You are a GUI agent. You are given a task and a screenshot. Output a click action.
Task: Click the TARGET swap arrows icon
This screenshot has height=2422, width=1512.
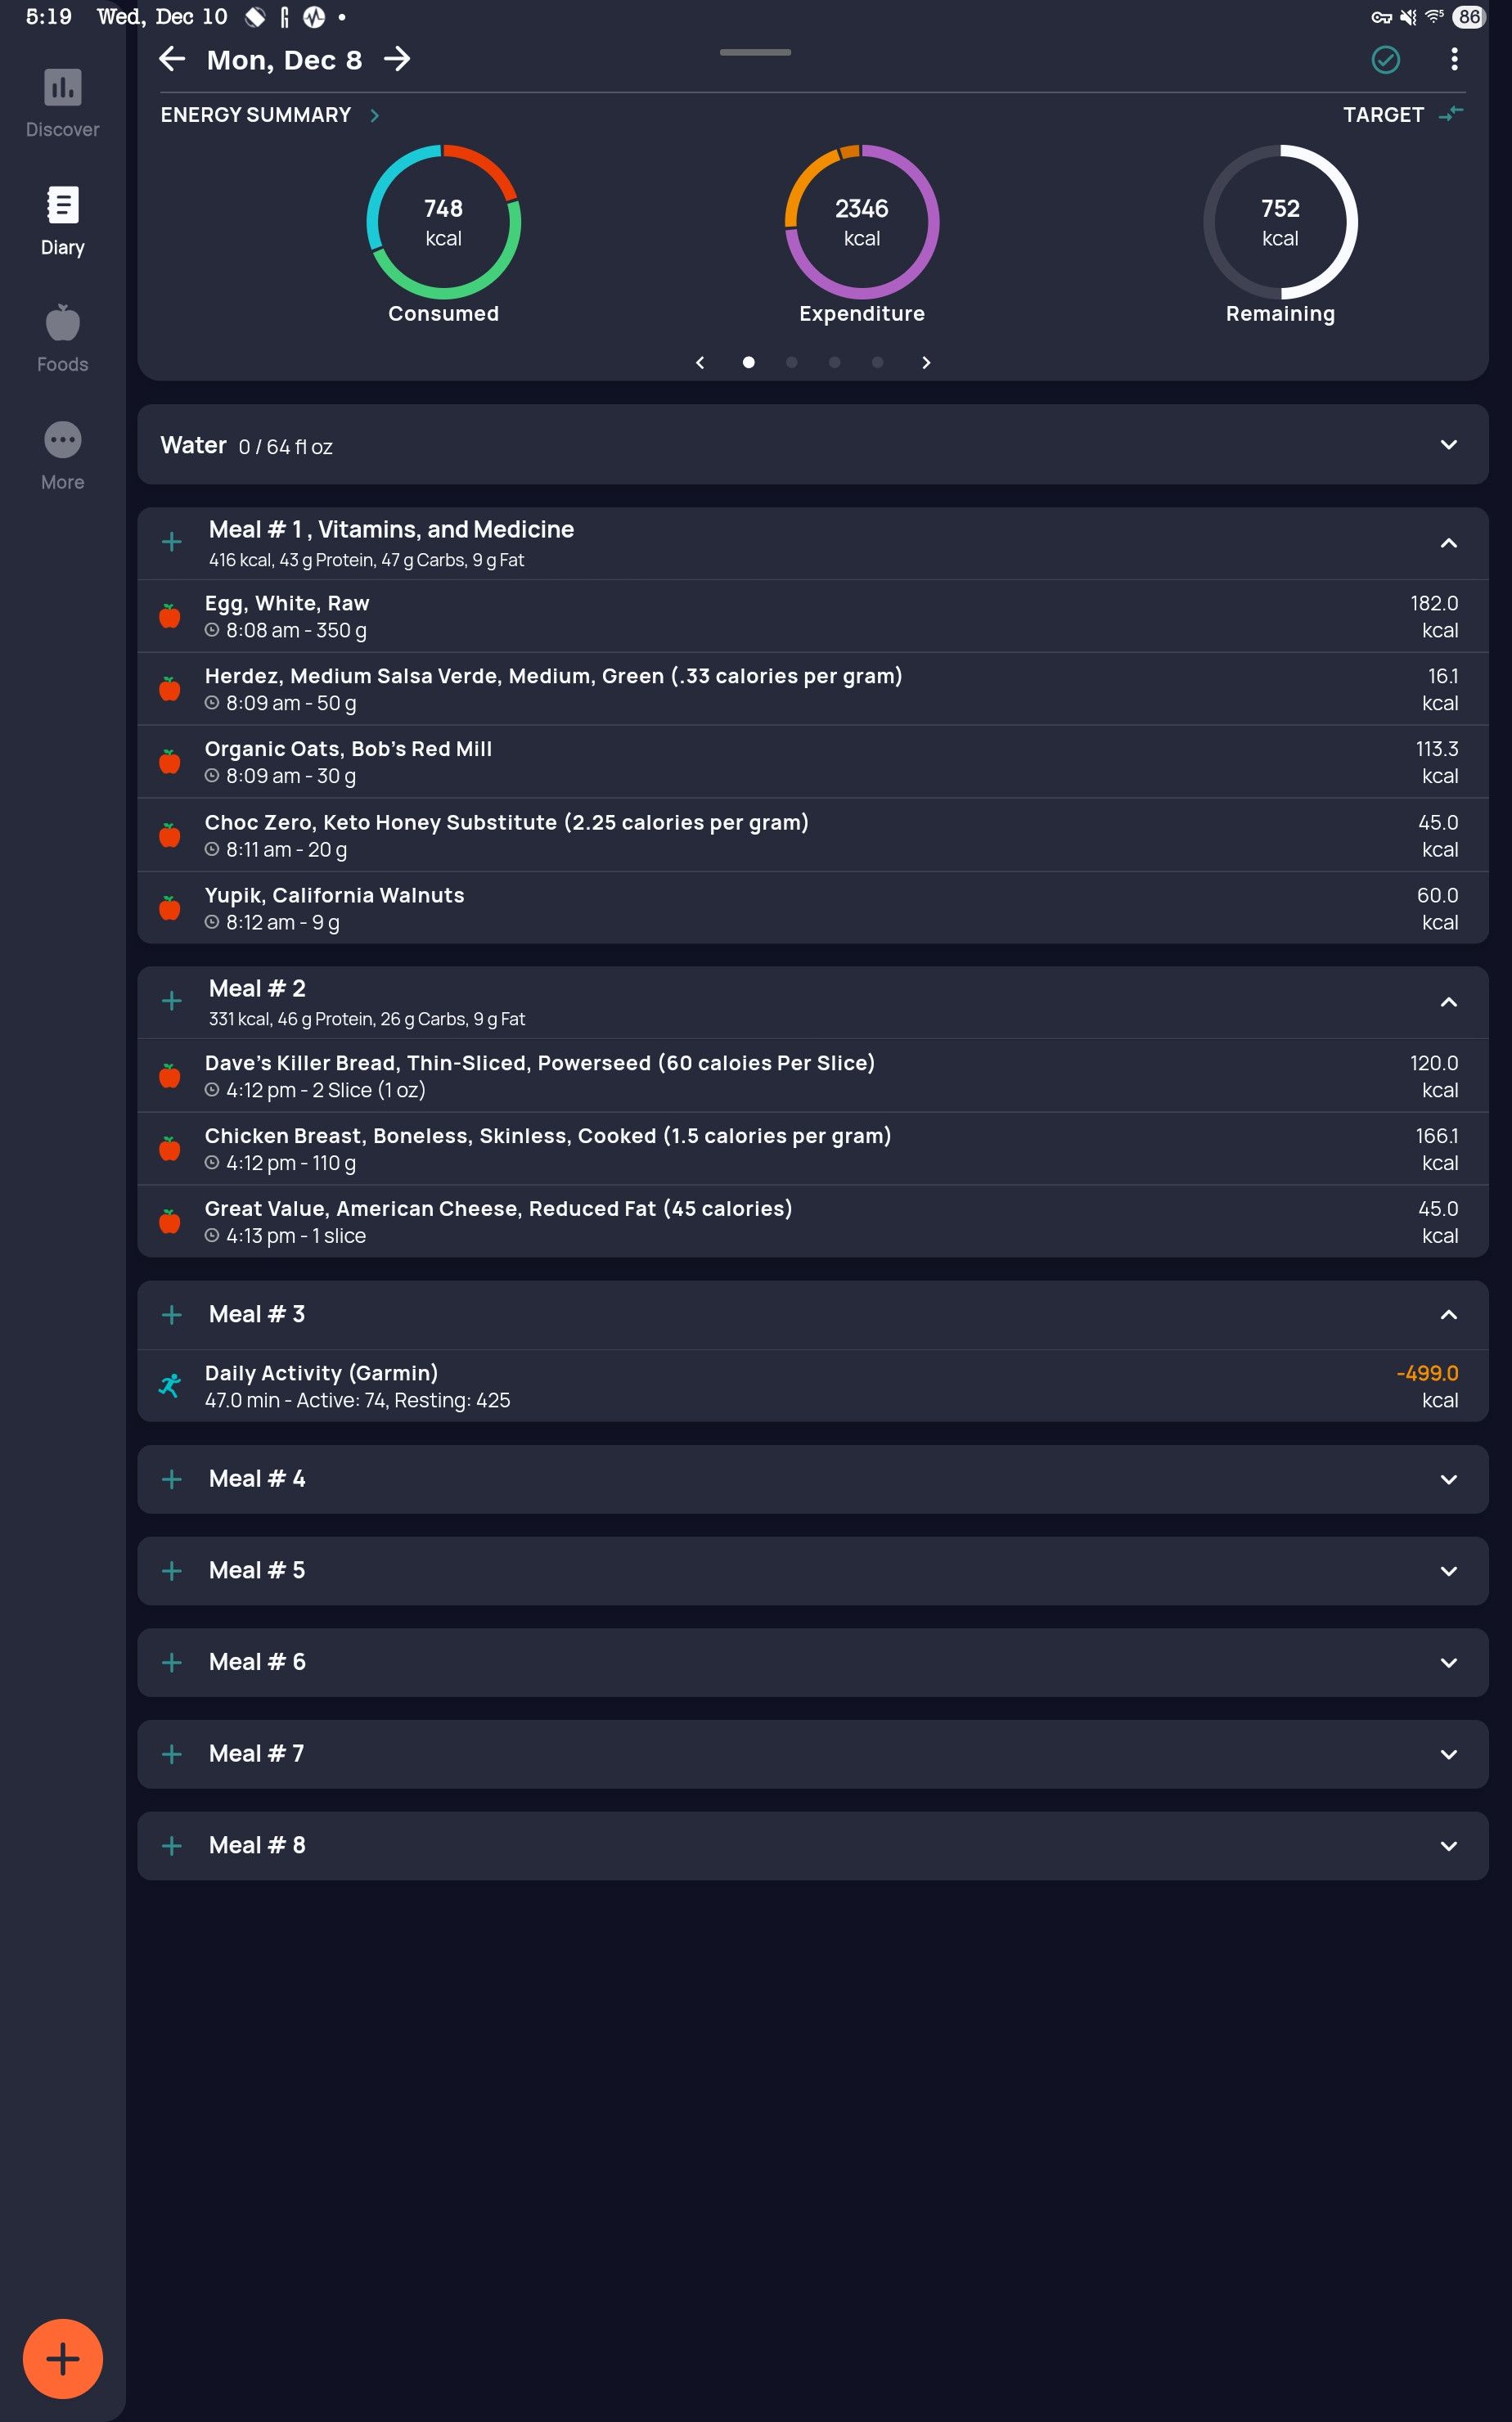1450,115
